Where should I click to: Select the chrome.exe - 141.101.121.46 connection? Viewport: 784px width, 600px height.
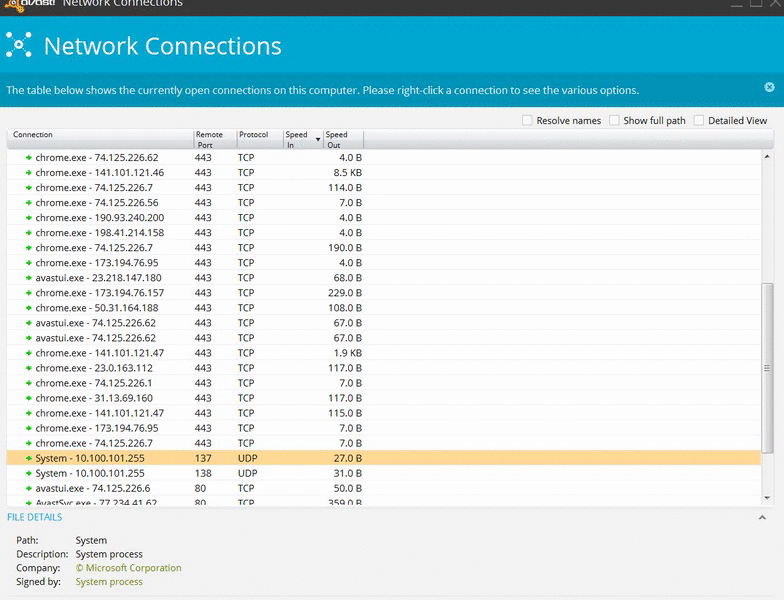click(x=384, y=172)
